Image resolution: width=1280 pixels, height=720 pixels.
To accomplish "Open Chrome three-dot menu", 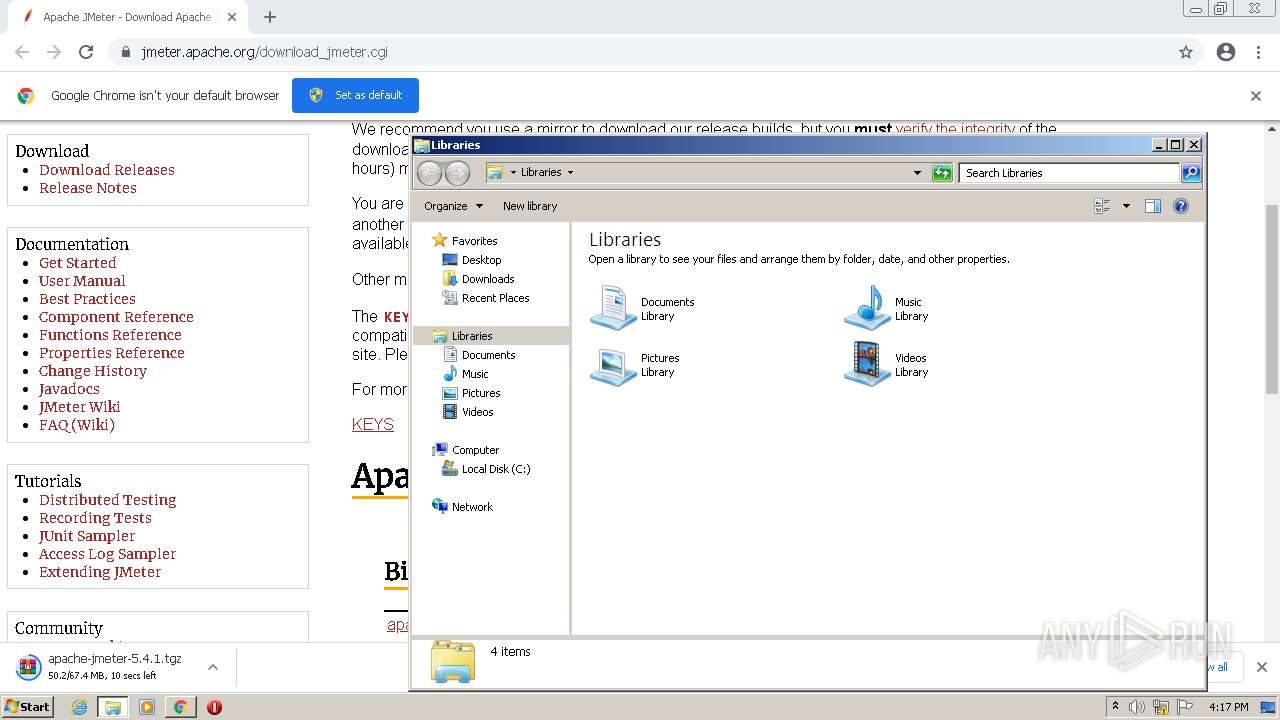I will click(1258, 52).
